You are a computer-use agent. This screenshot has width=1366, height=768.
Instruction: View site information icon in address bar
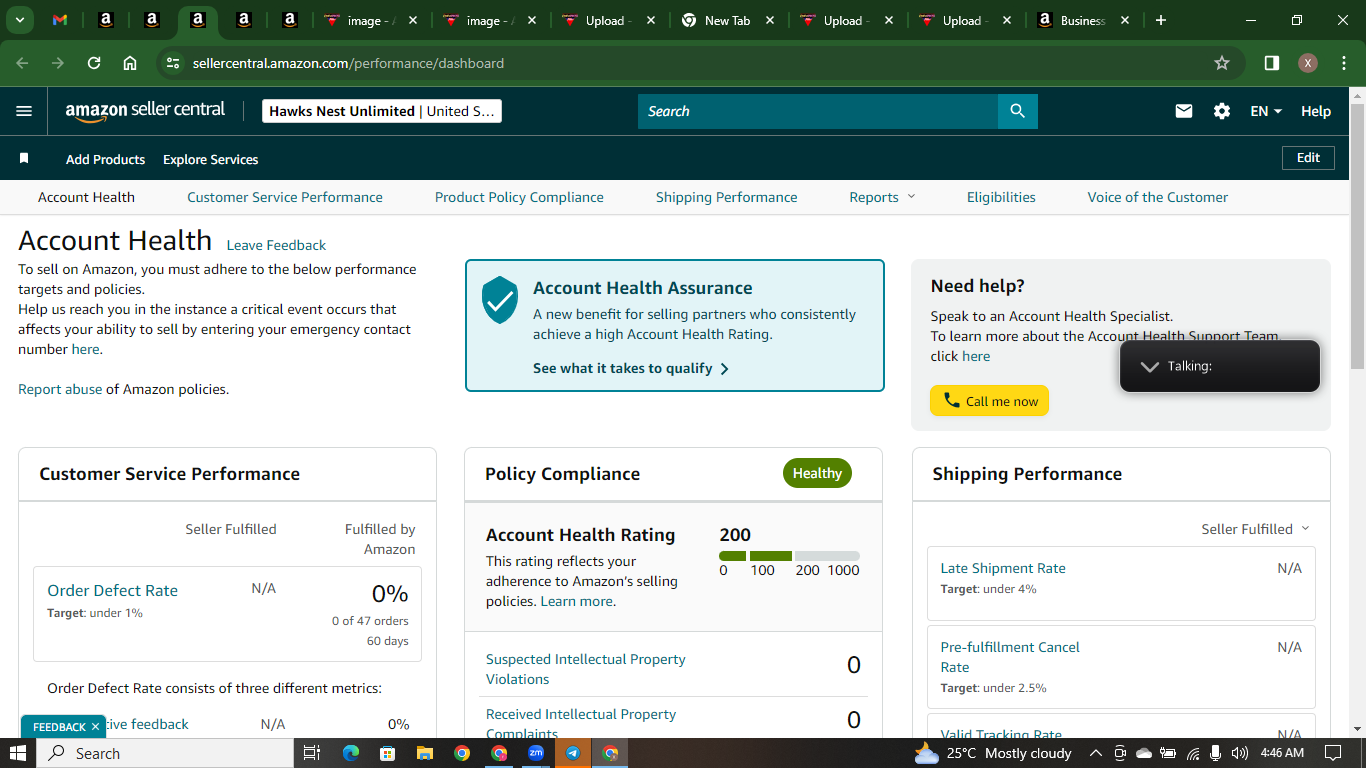pos(173,63)
